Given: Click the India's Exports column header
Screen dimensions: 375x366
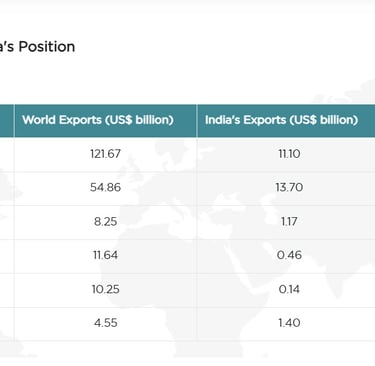Looking at the screenshot, I should point(286,120).
